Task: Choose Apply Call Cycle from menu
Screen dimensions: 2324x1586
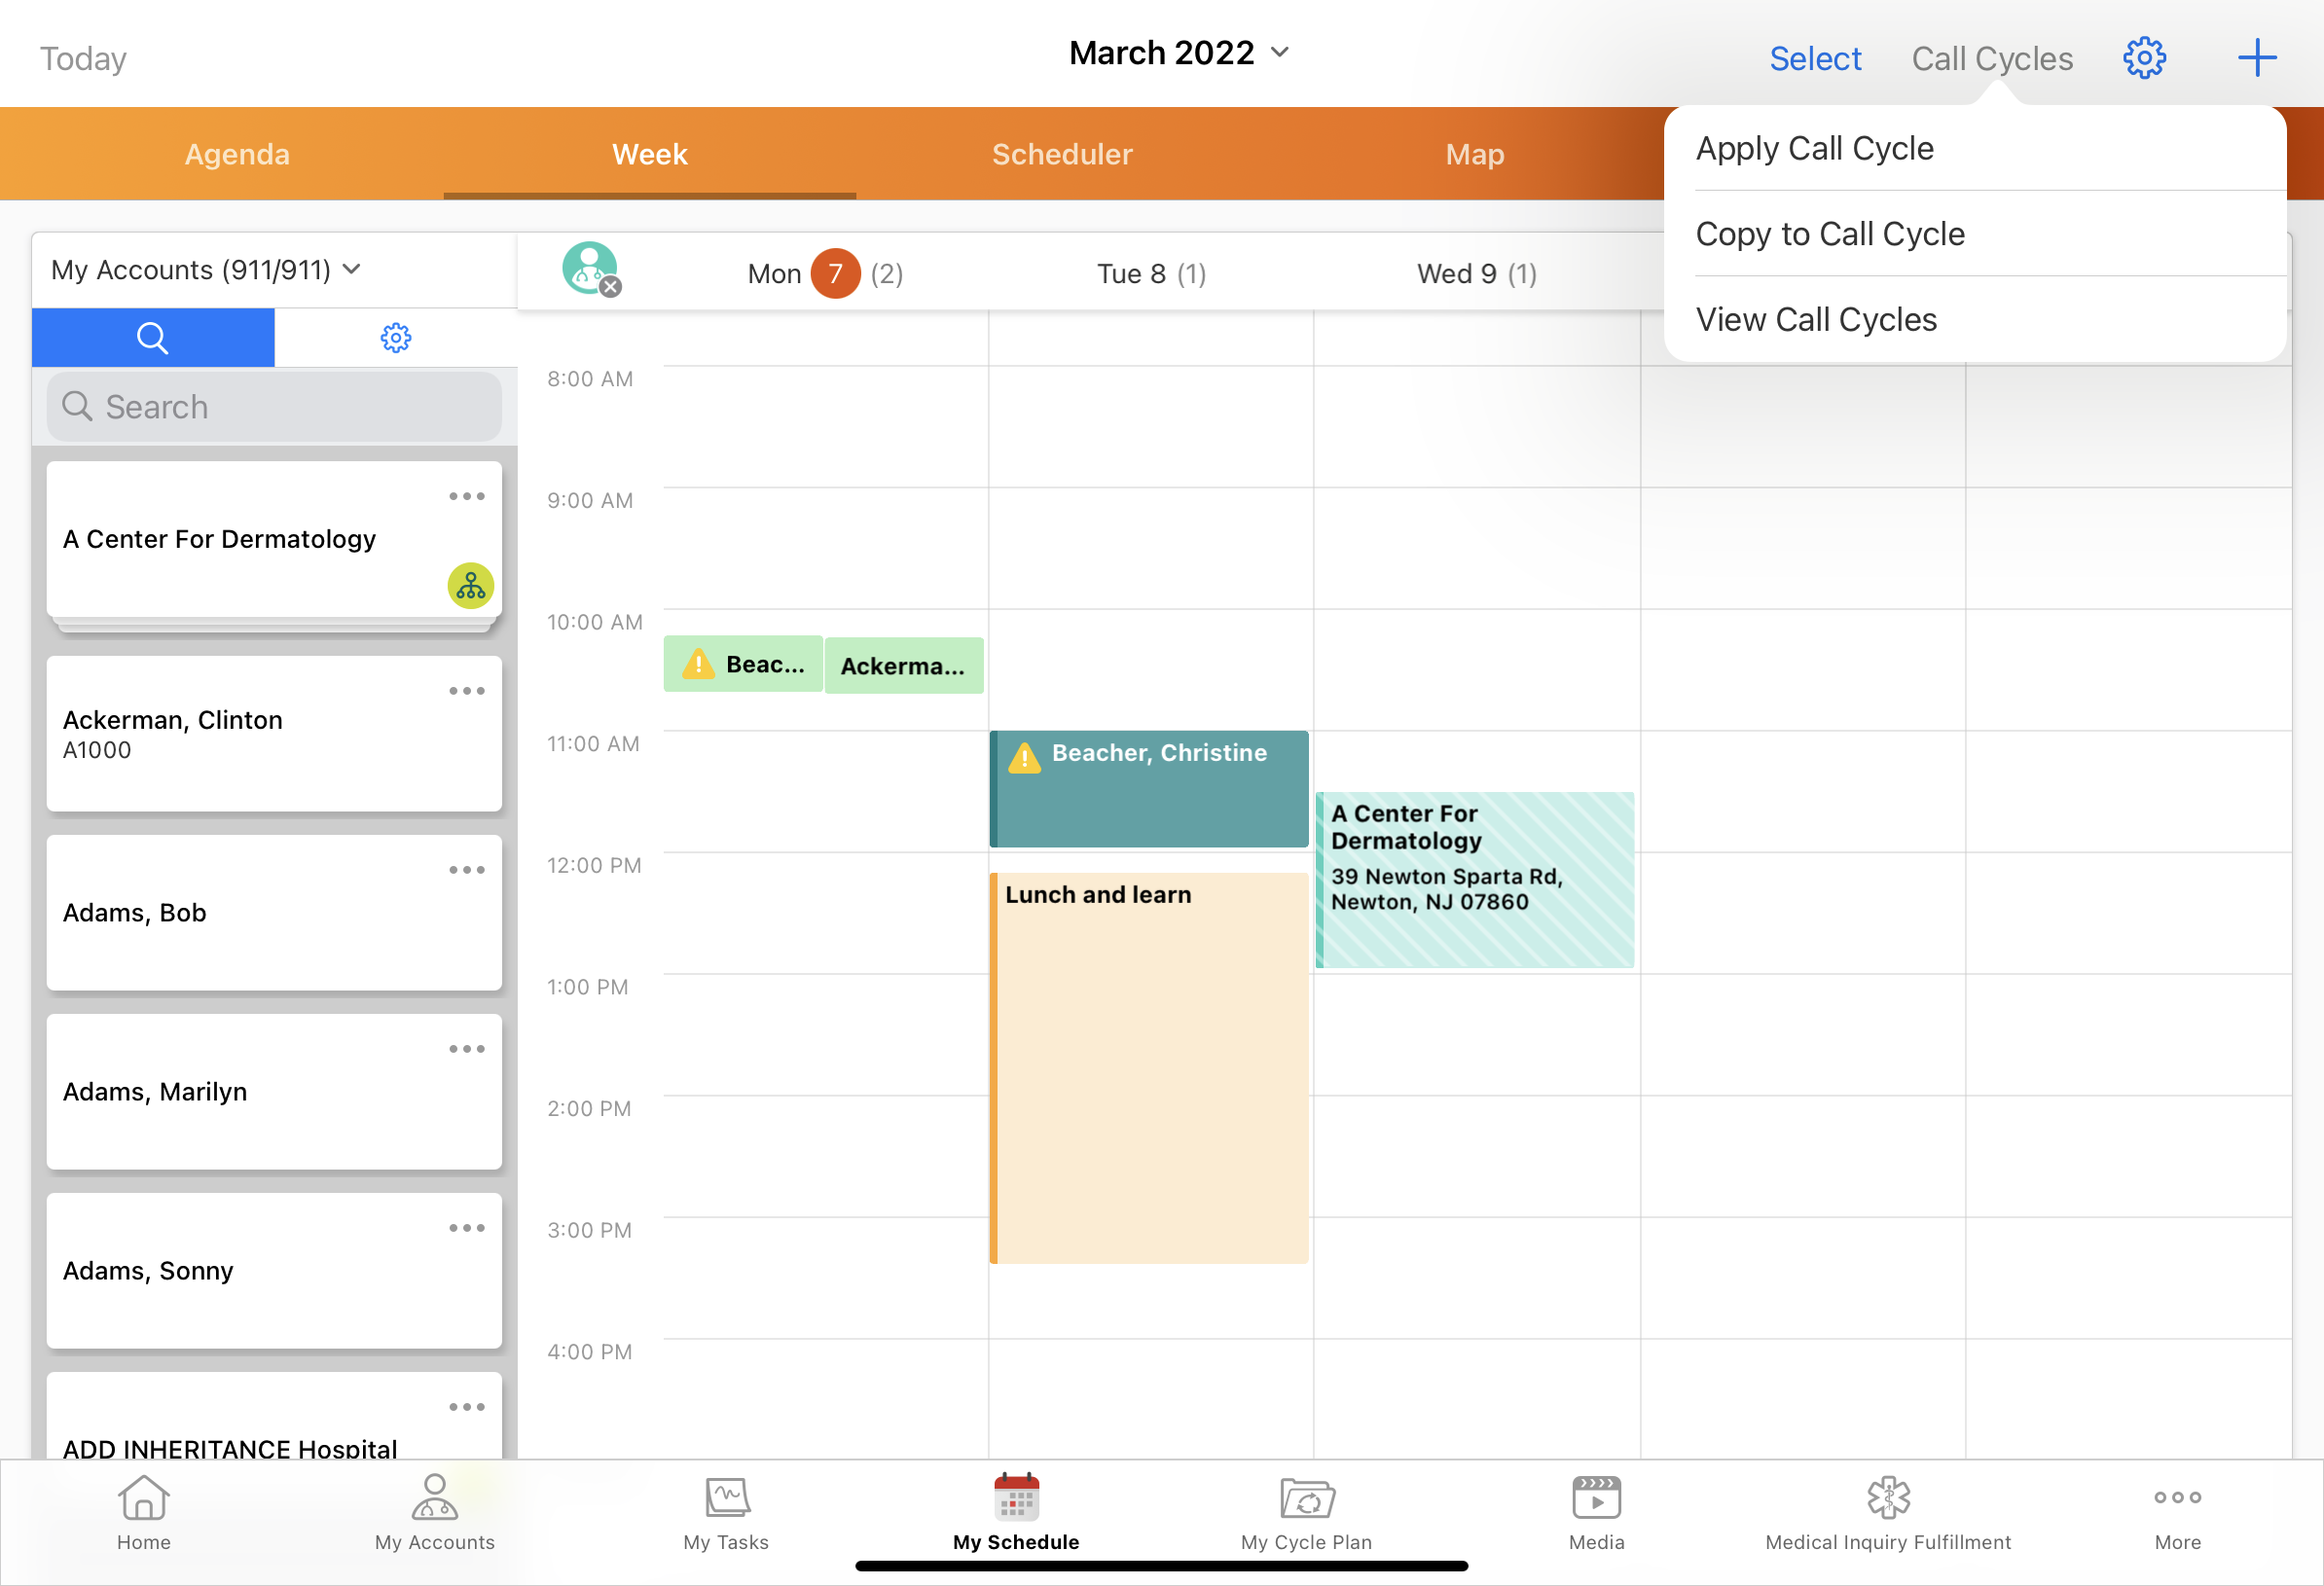Action: tap(1814, 149)
